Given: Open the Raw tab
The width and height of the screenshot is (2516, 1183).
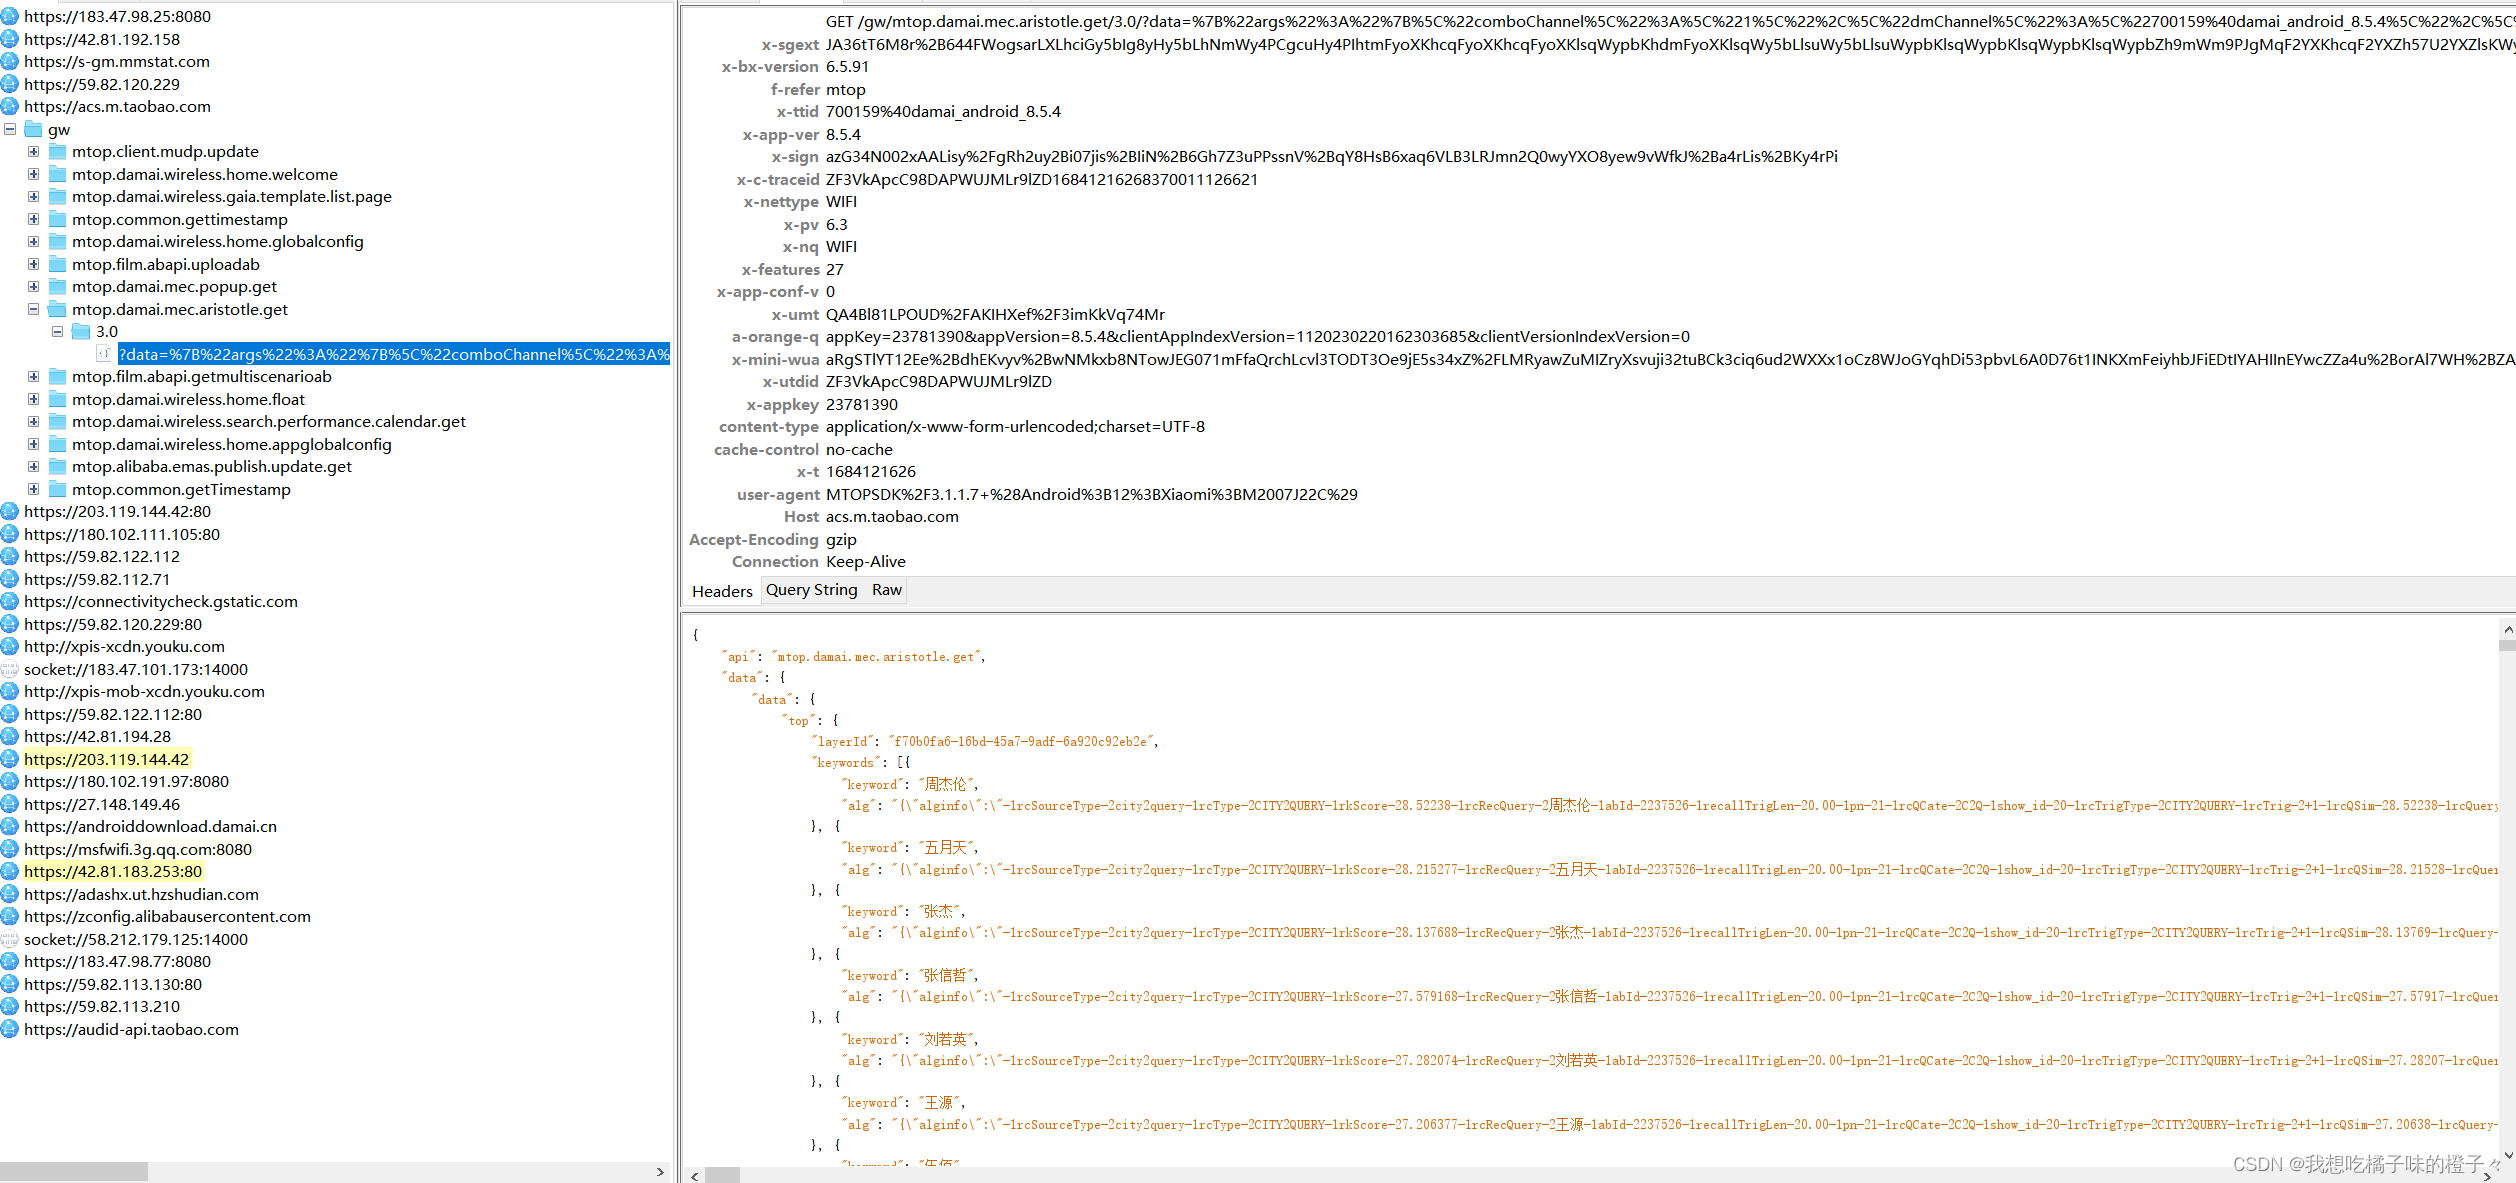Looking at the screenshot, I should pos(886,590).
